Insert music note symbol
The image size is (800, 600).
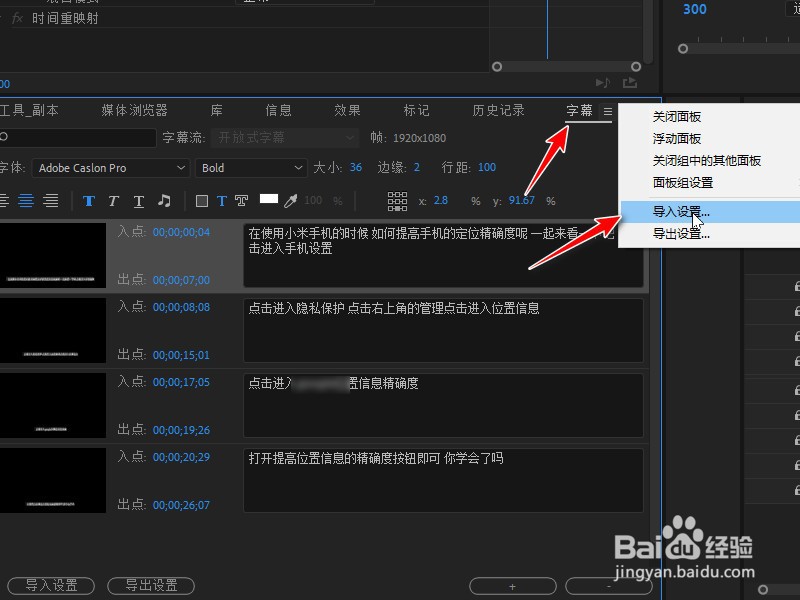pyautogui.click(x=164, y=201)
